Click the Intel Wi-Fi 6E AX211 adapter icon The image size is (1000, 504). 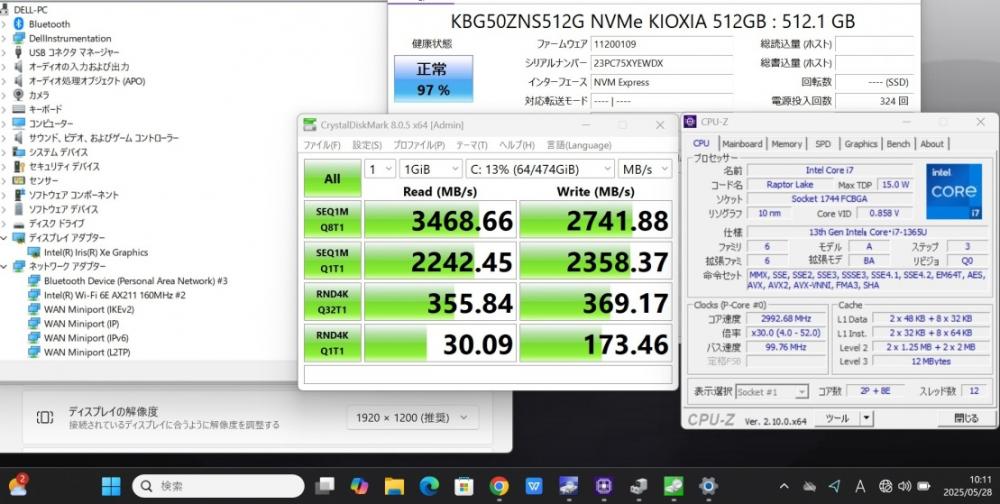[x=34, y=295]
